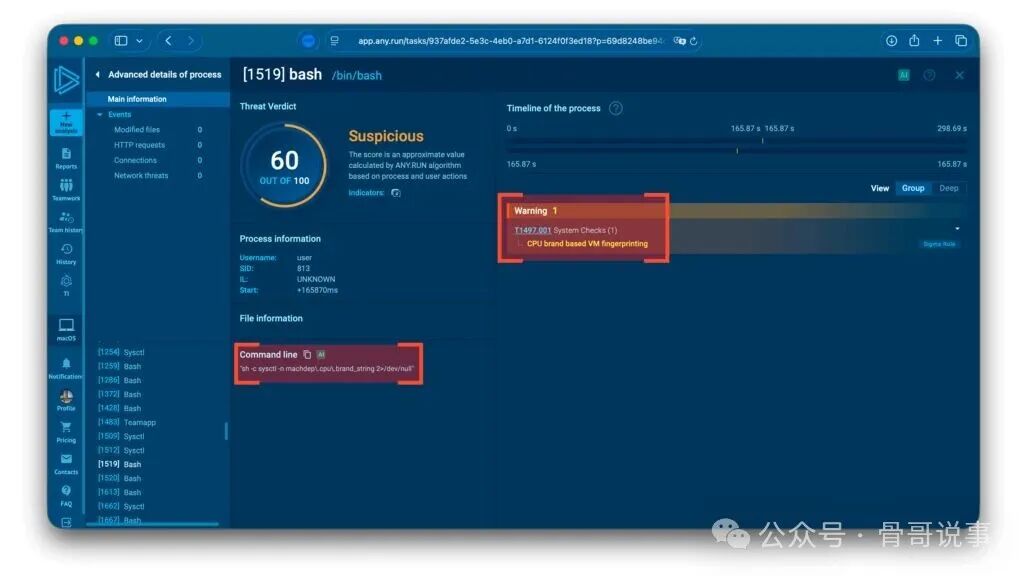This screenshot has height=576, width=1024.
Task: Select process [1662] Sysctl
Action: 121,507
